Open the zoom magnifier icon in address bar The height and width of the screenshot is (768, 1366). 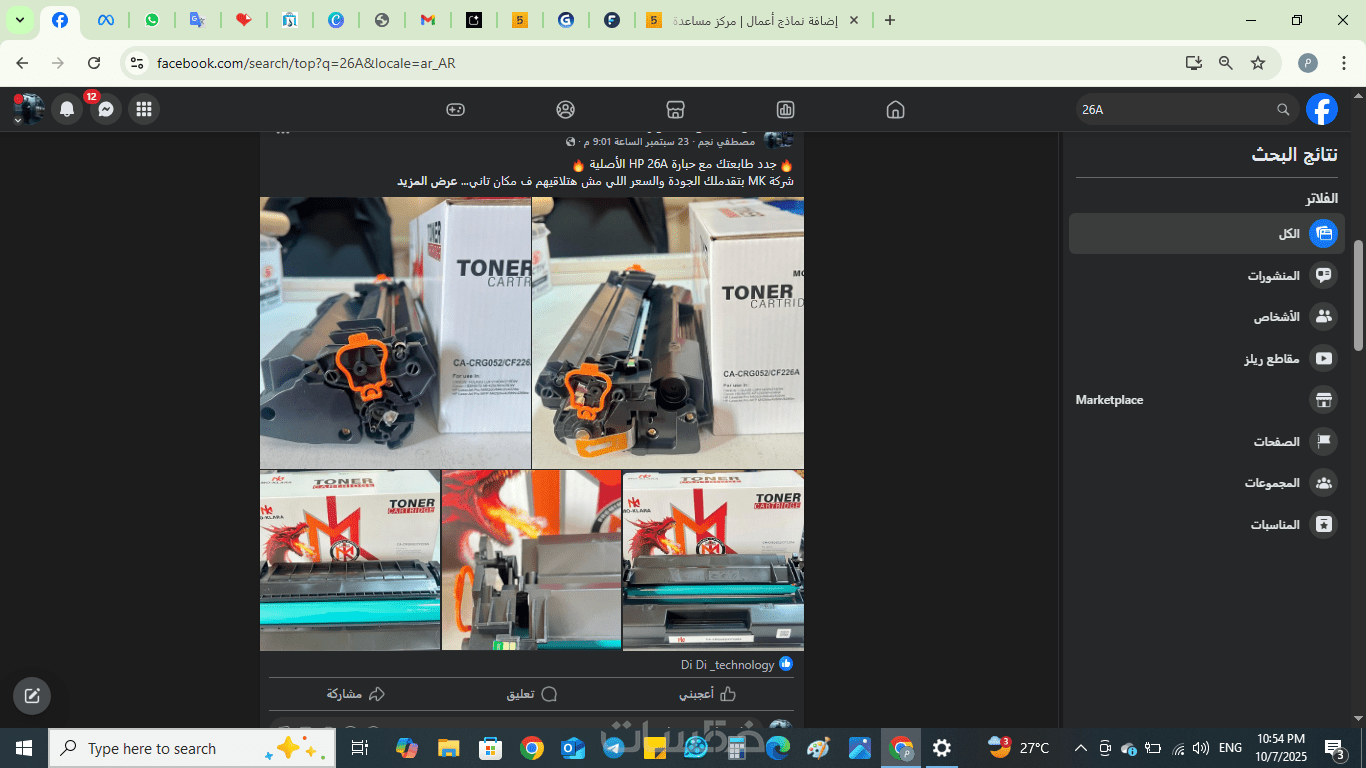click(x=1226, y=63)
